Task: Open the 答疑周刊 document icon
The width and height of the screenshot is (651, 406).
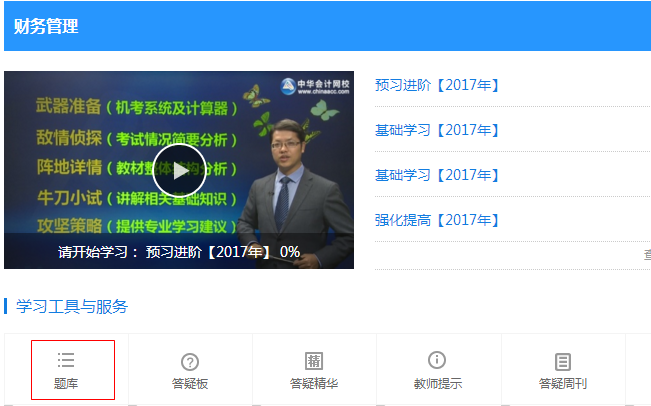Action: pos(563,362)
